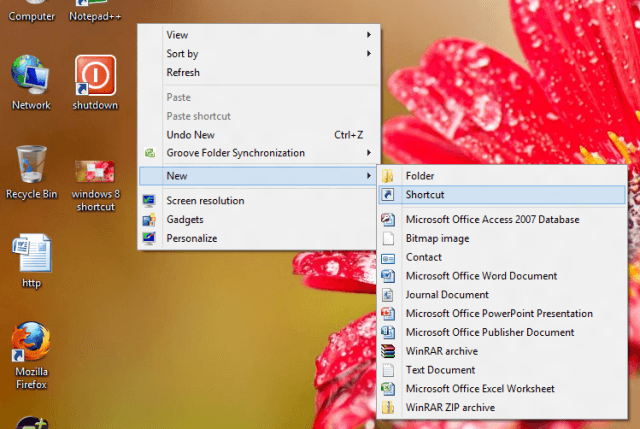Open the Sort by menu entry
This screenshot has height=429, width=640.
259,54
